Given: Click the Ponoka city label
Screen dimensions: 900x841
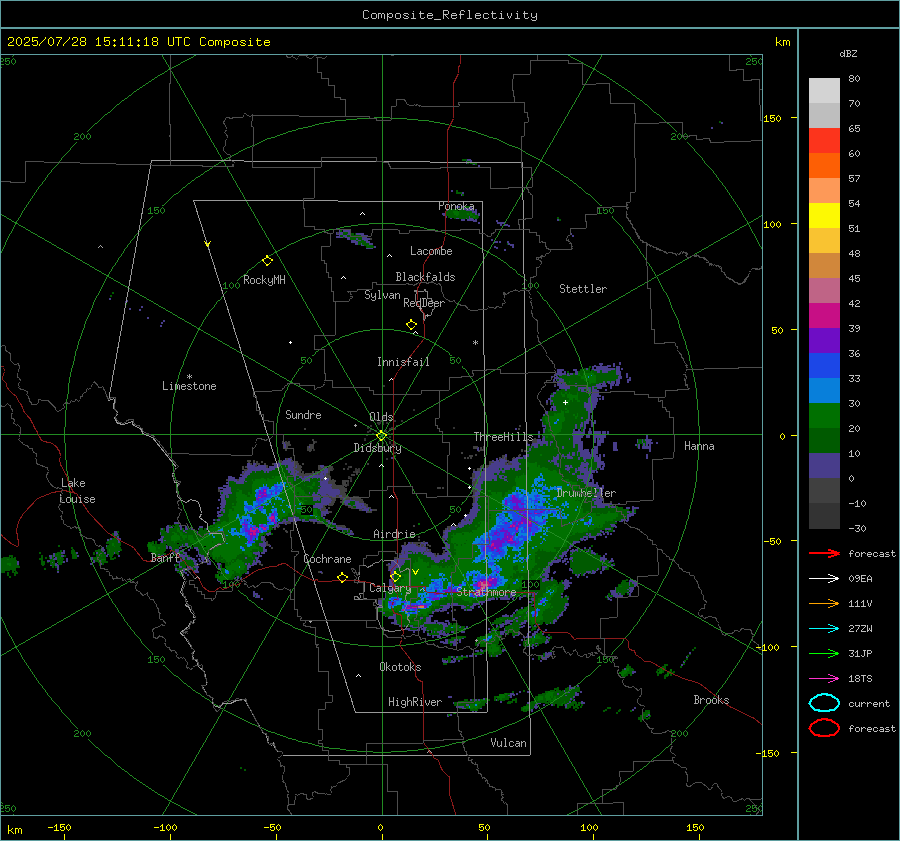Looking at the screenshot, I should point(456,206).
